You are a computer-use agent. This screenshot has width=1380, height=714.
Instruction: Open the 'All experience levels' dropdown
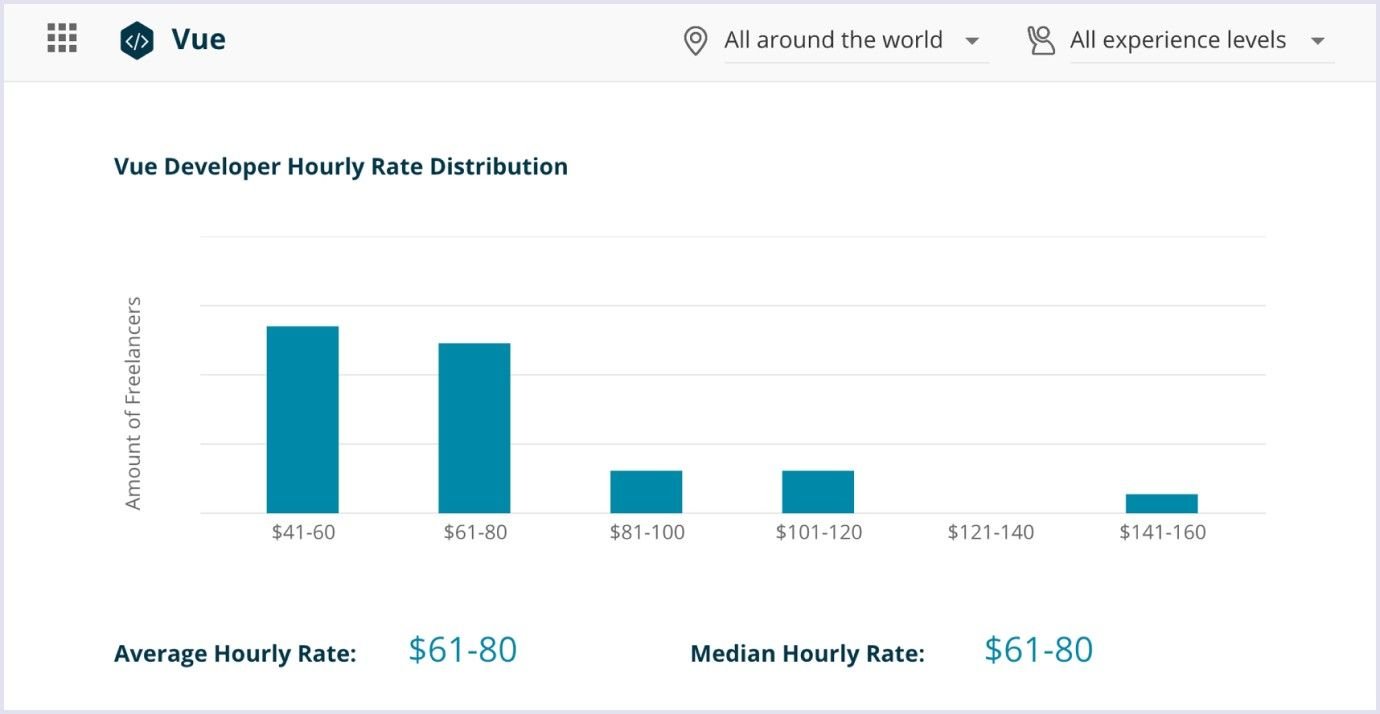point(1202,41)
